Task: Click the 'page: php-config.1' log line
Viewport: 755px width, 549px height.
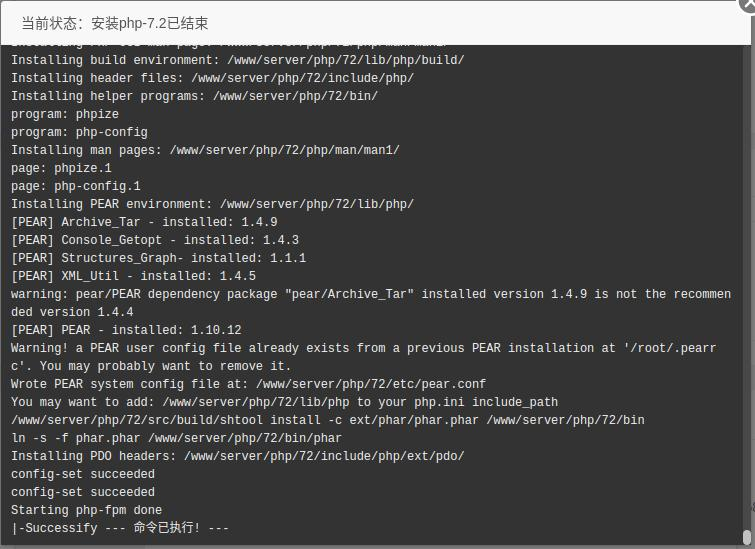Action: pyautogui.click(x=76, y=186)
